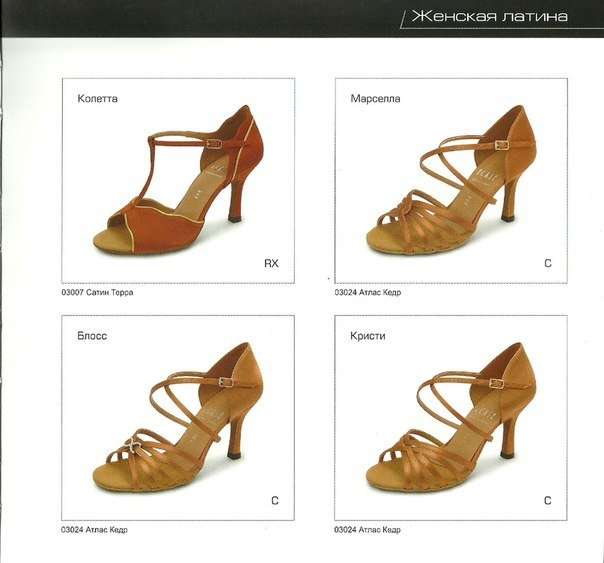Click the Колетта shoe photo
Image resolution: width=604 pixels, height=563 pixels.
tap(178, 179)
